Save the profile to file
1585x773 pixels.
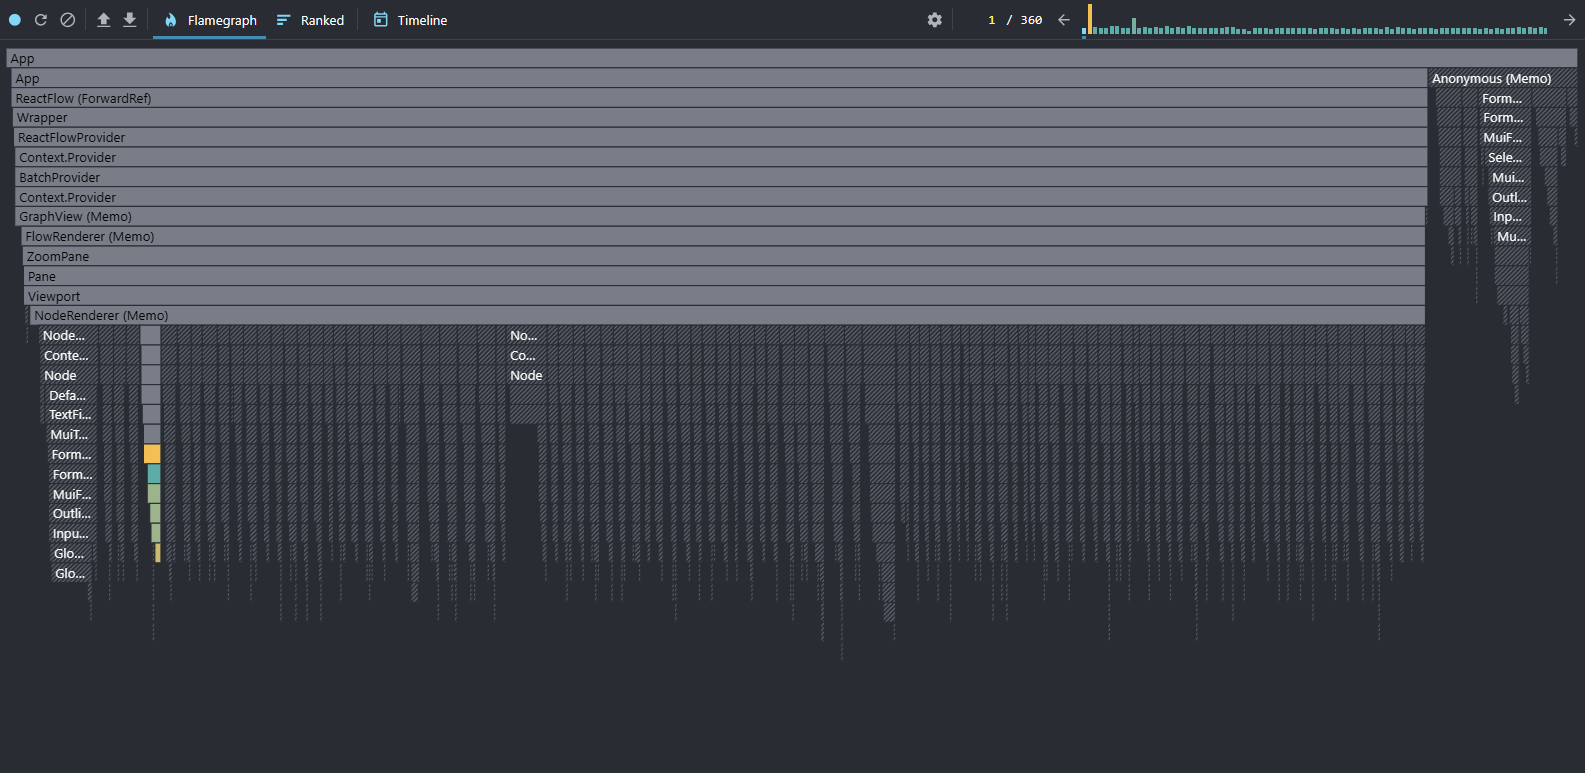(x=130, y=20)
